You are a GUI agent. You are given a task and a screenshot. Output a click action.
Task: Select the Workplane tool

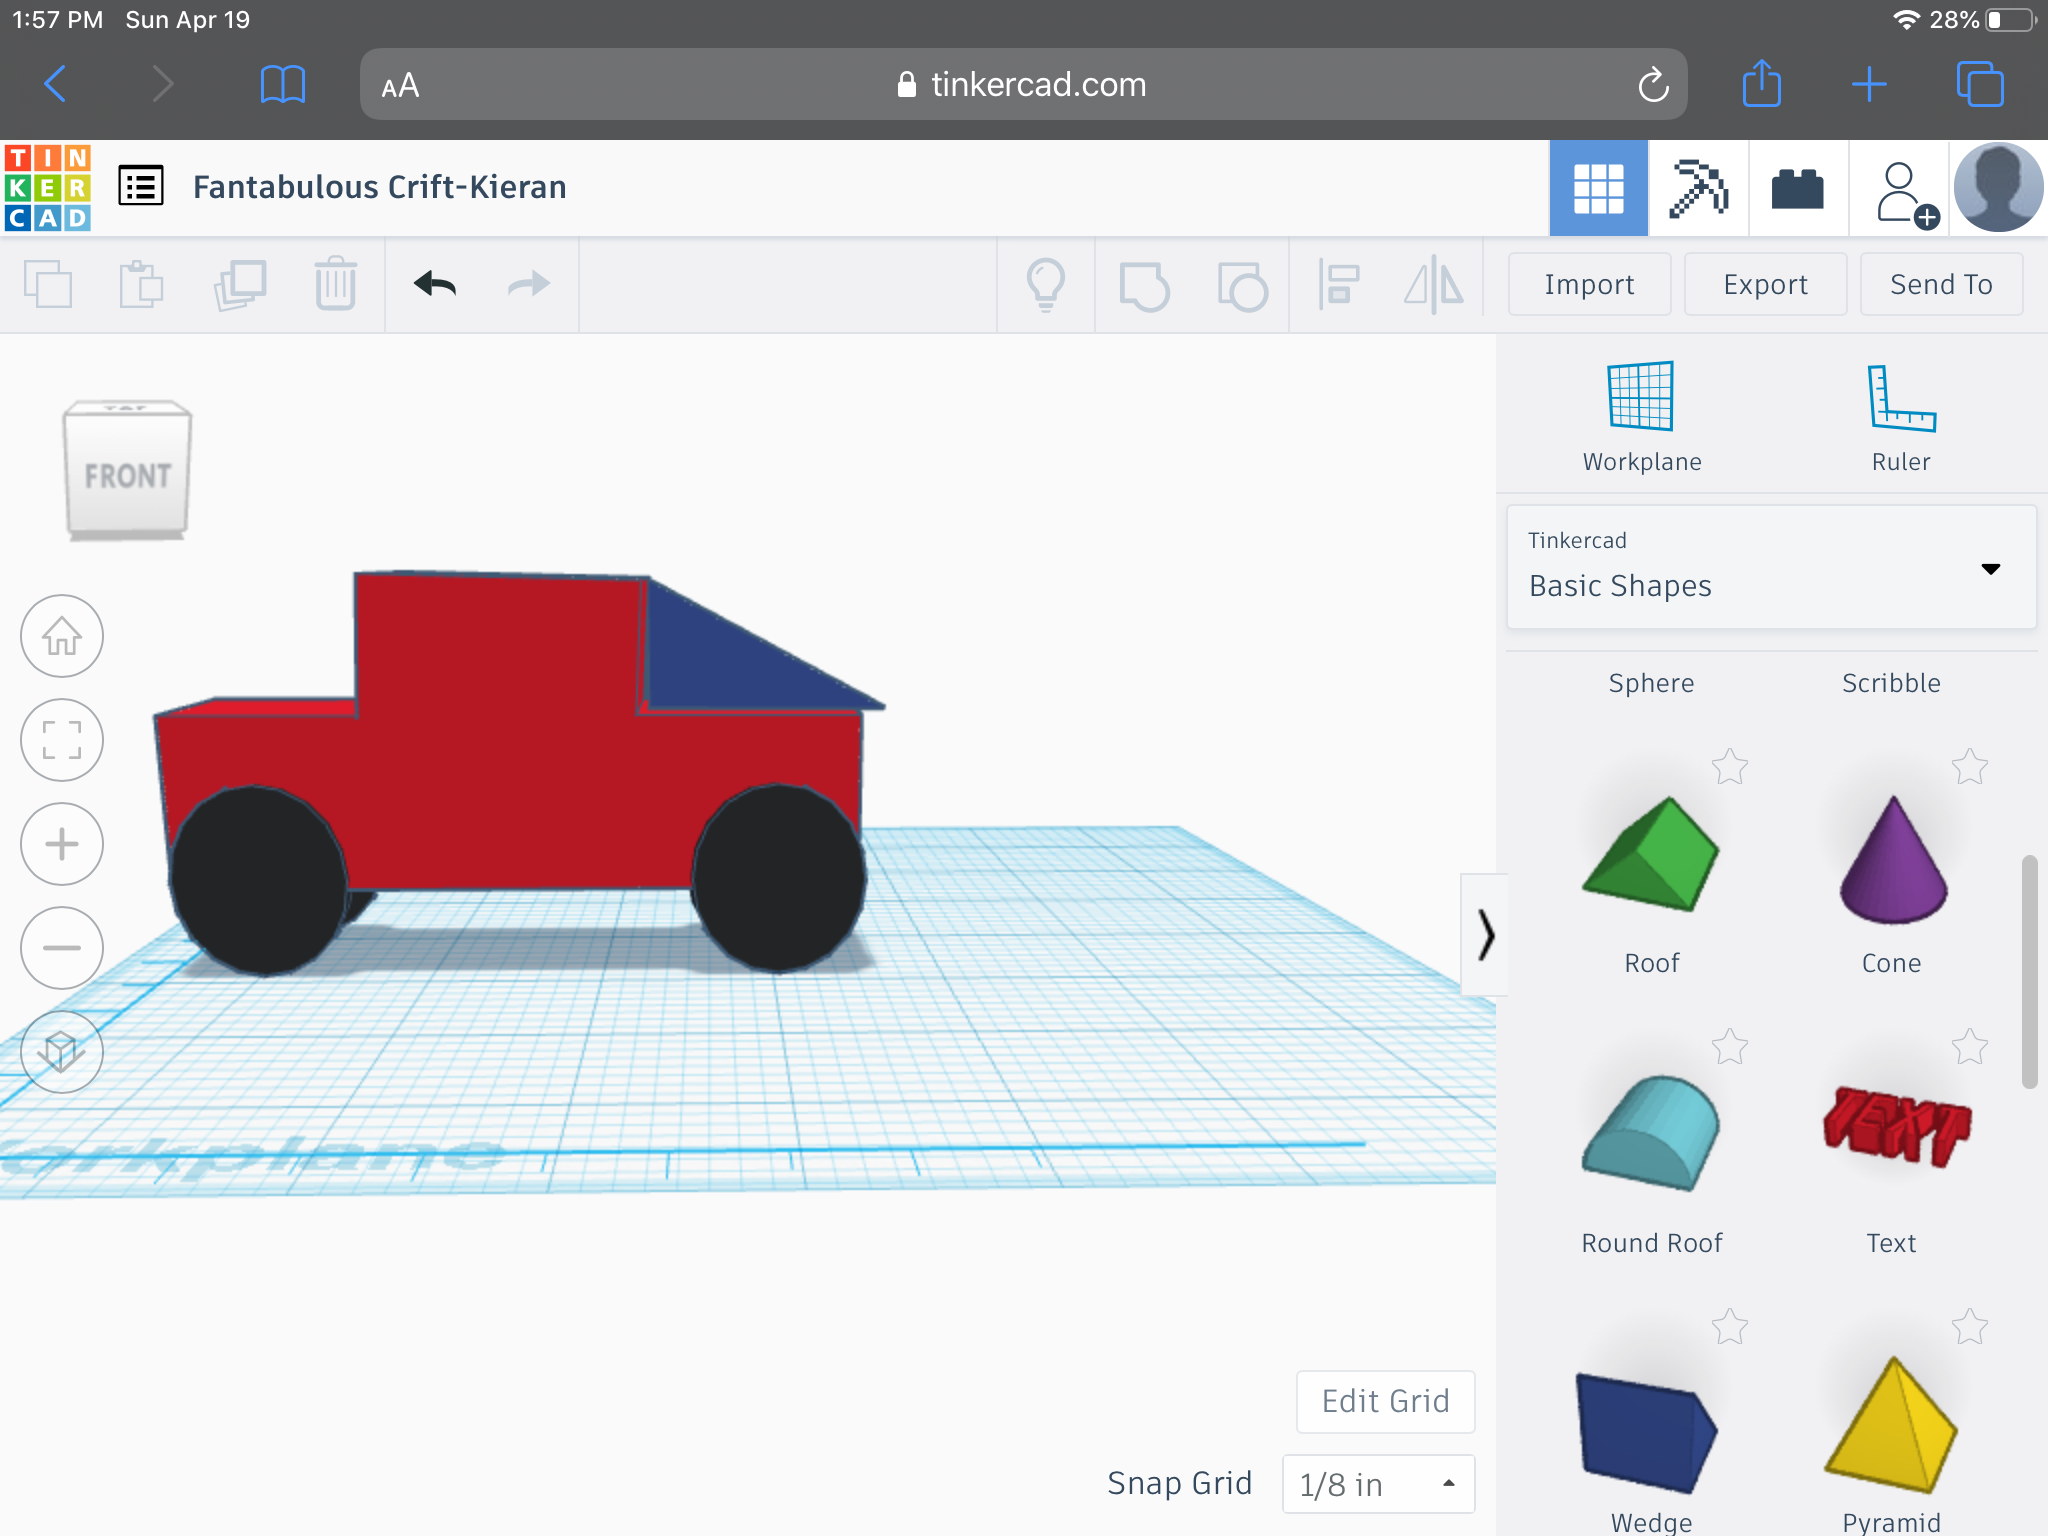coord(1641,417)
